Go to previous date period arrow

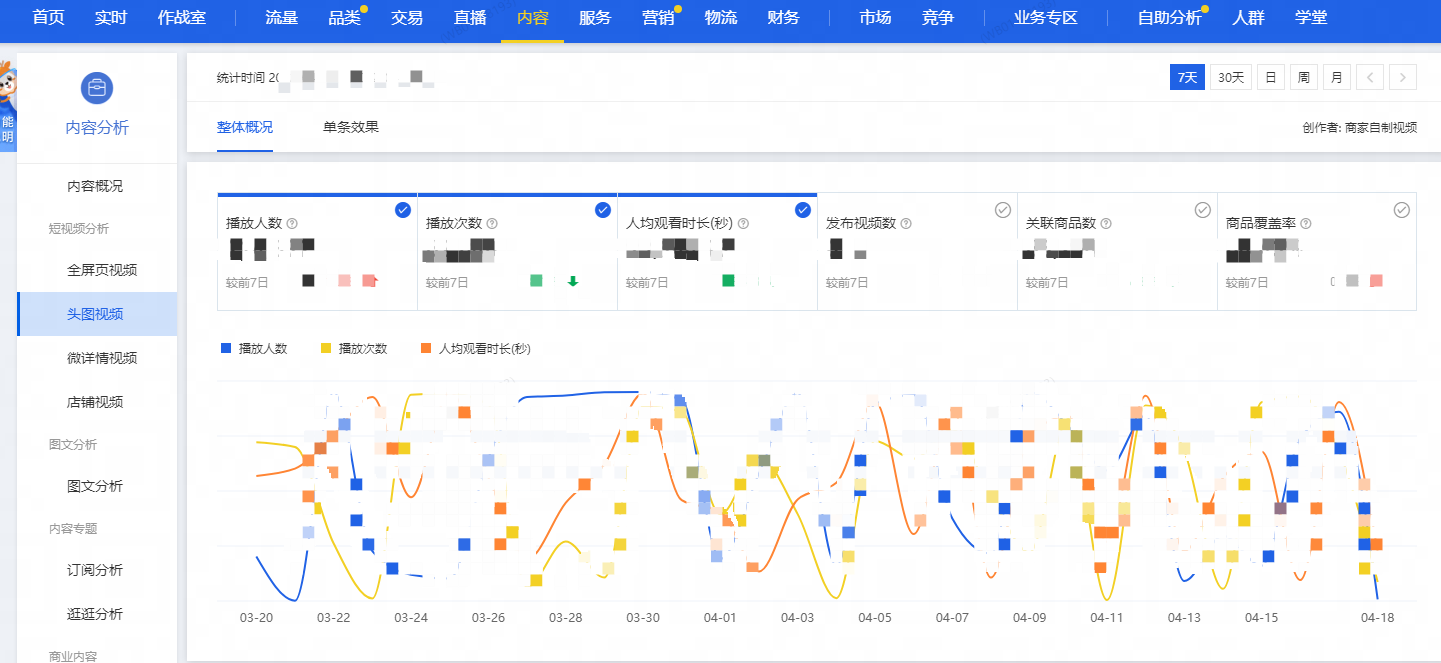[x=1371, y=77]
